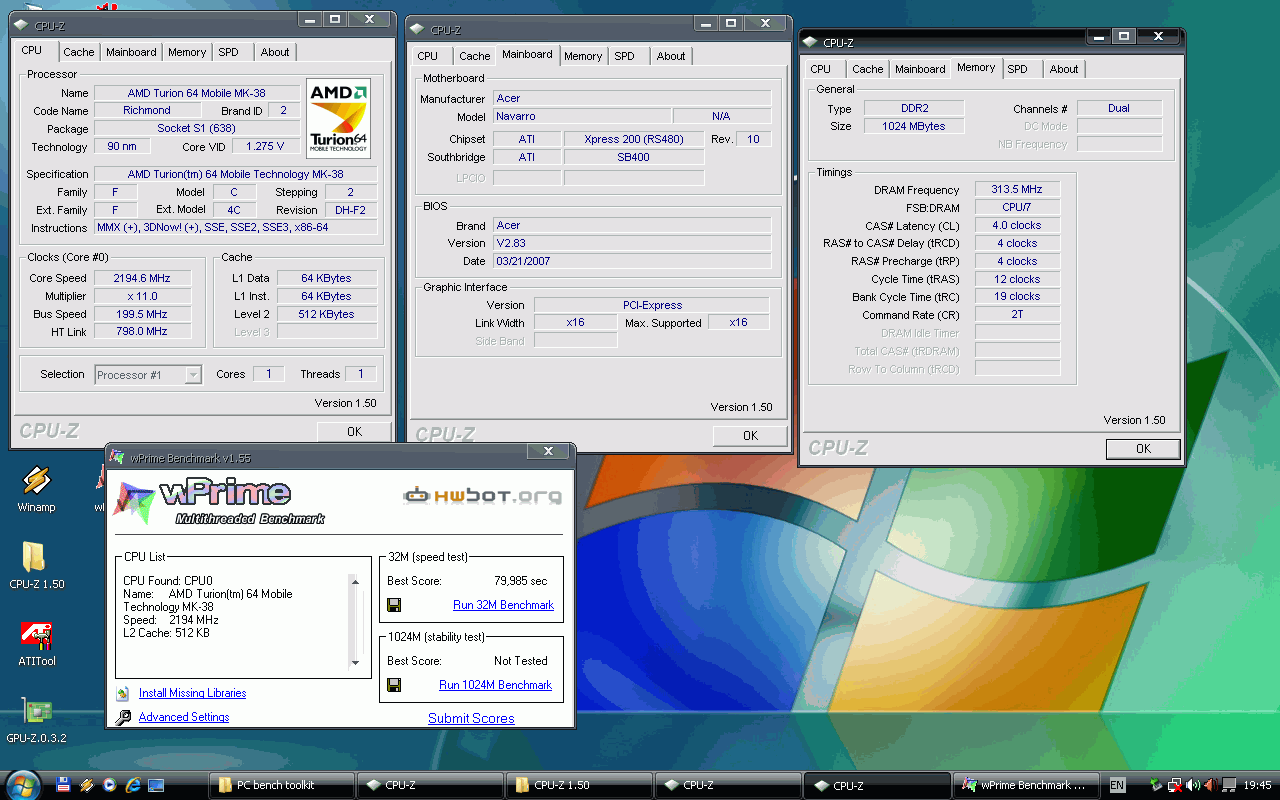Viewport: 1280px width, 800px height.
Task: Click the Memory Size value 1024 MBytes
Action: 913,126
